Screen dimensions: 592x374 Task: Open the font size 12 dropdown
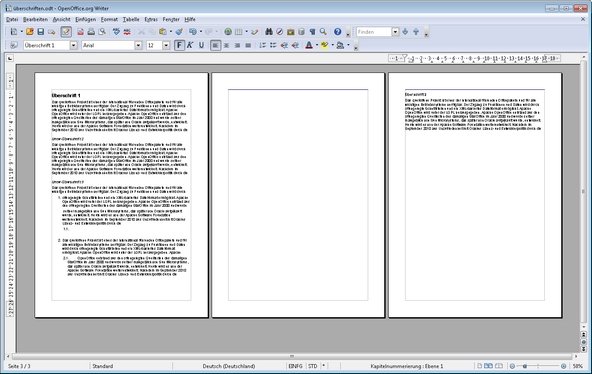coord(166,45)
